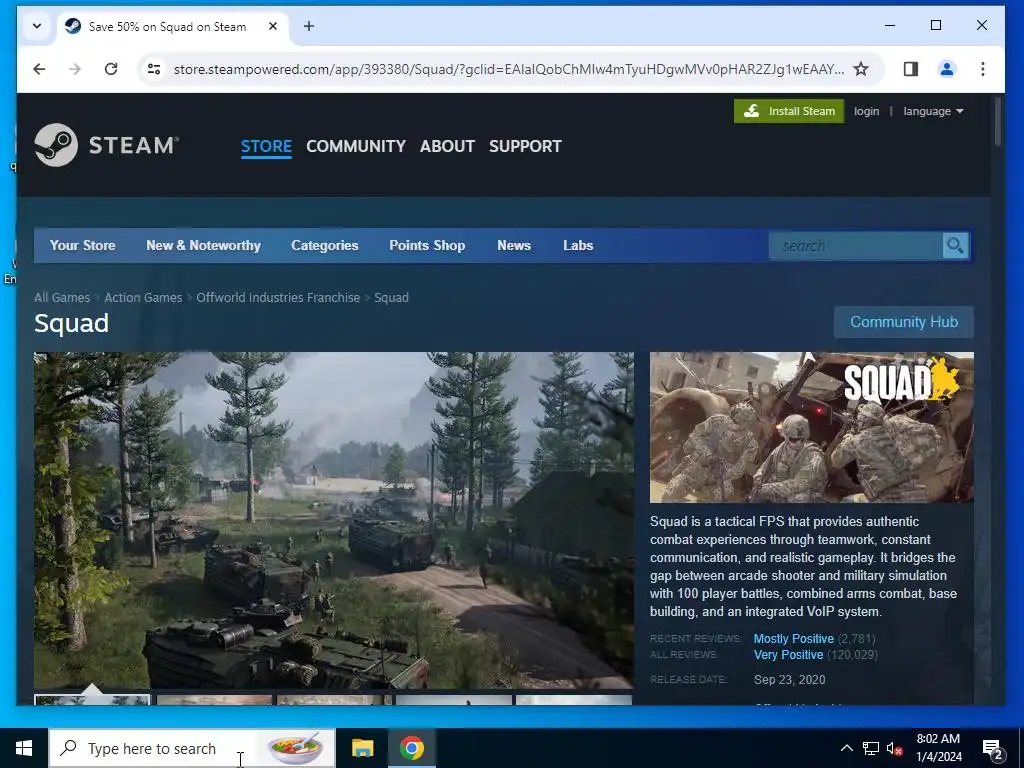Viewport: 1024px width, 768px height.
Task: Open the Categories tab
Action: click(325, 246)
